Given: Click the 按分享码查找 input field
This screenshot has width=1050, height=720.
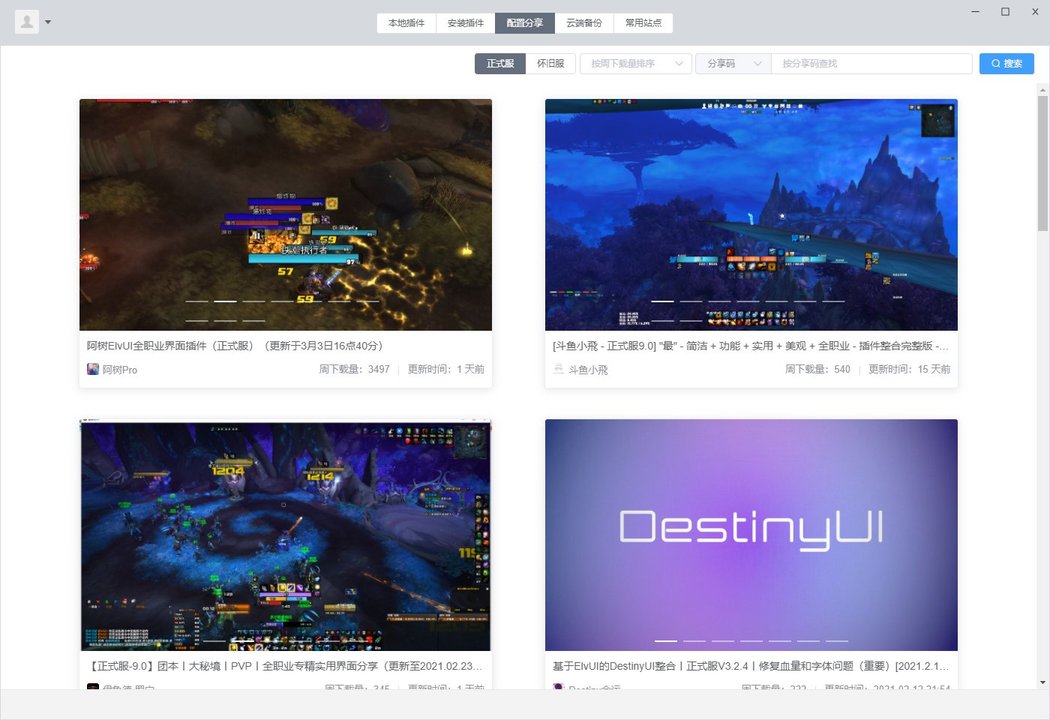Looking at the screenshot, I should click(x=869, y=63).
